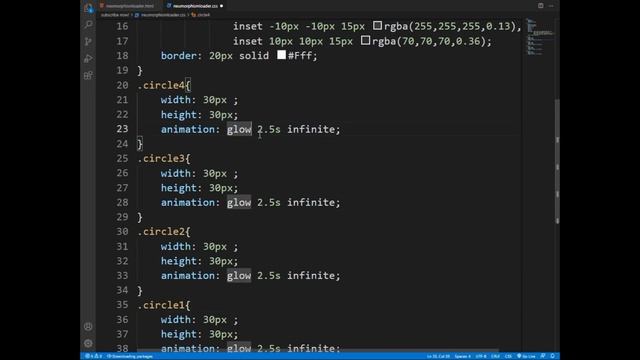Click the .circle4 selector text
This screenshot has height=360, width=640.
(161, 85)
